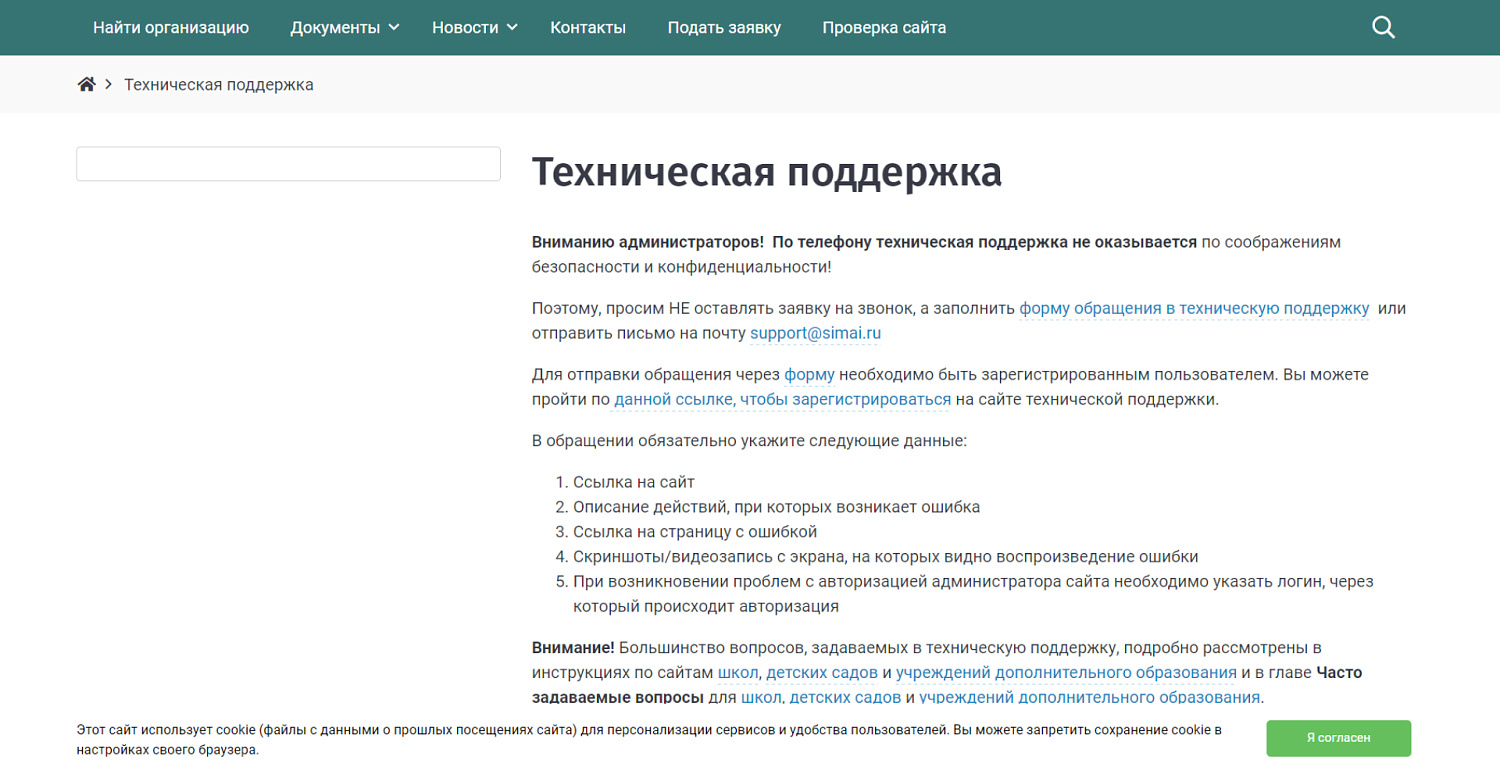Expand the Новости dropdown arrow
Viewport: 1500px width, 760px height.
[512, 27]
